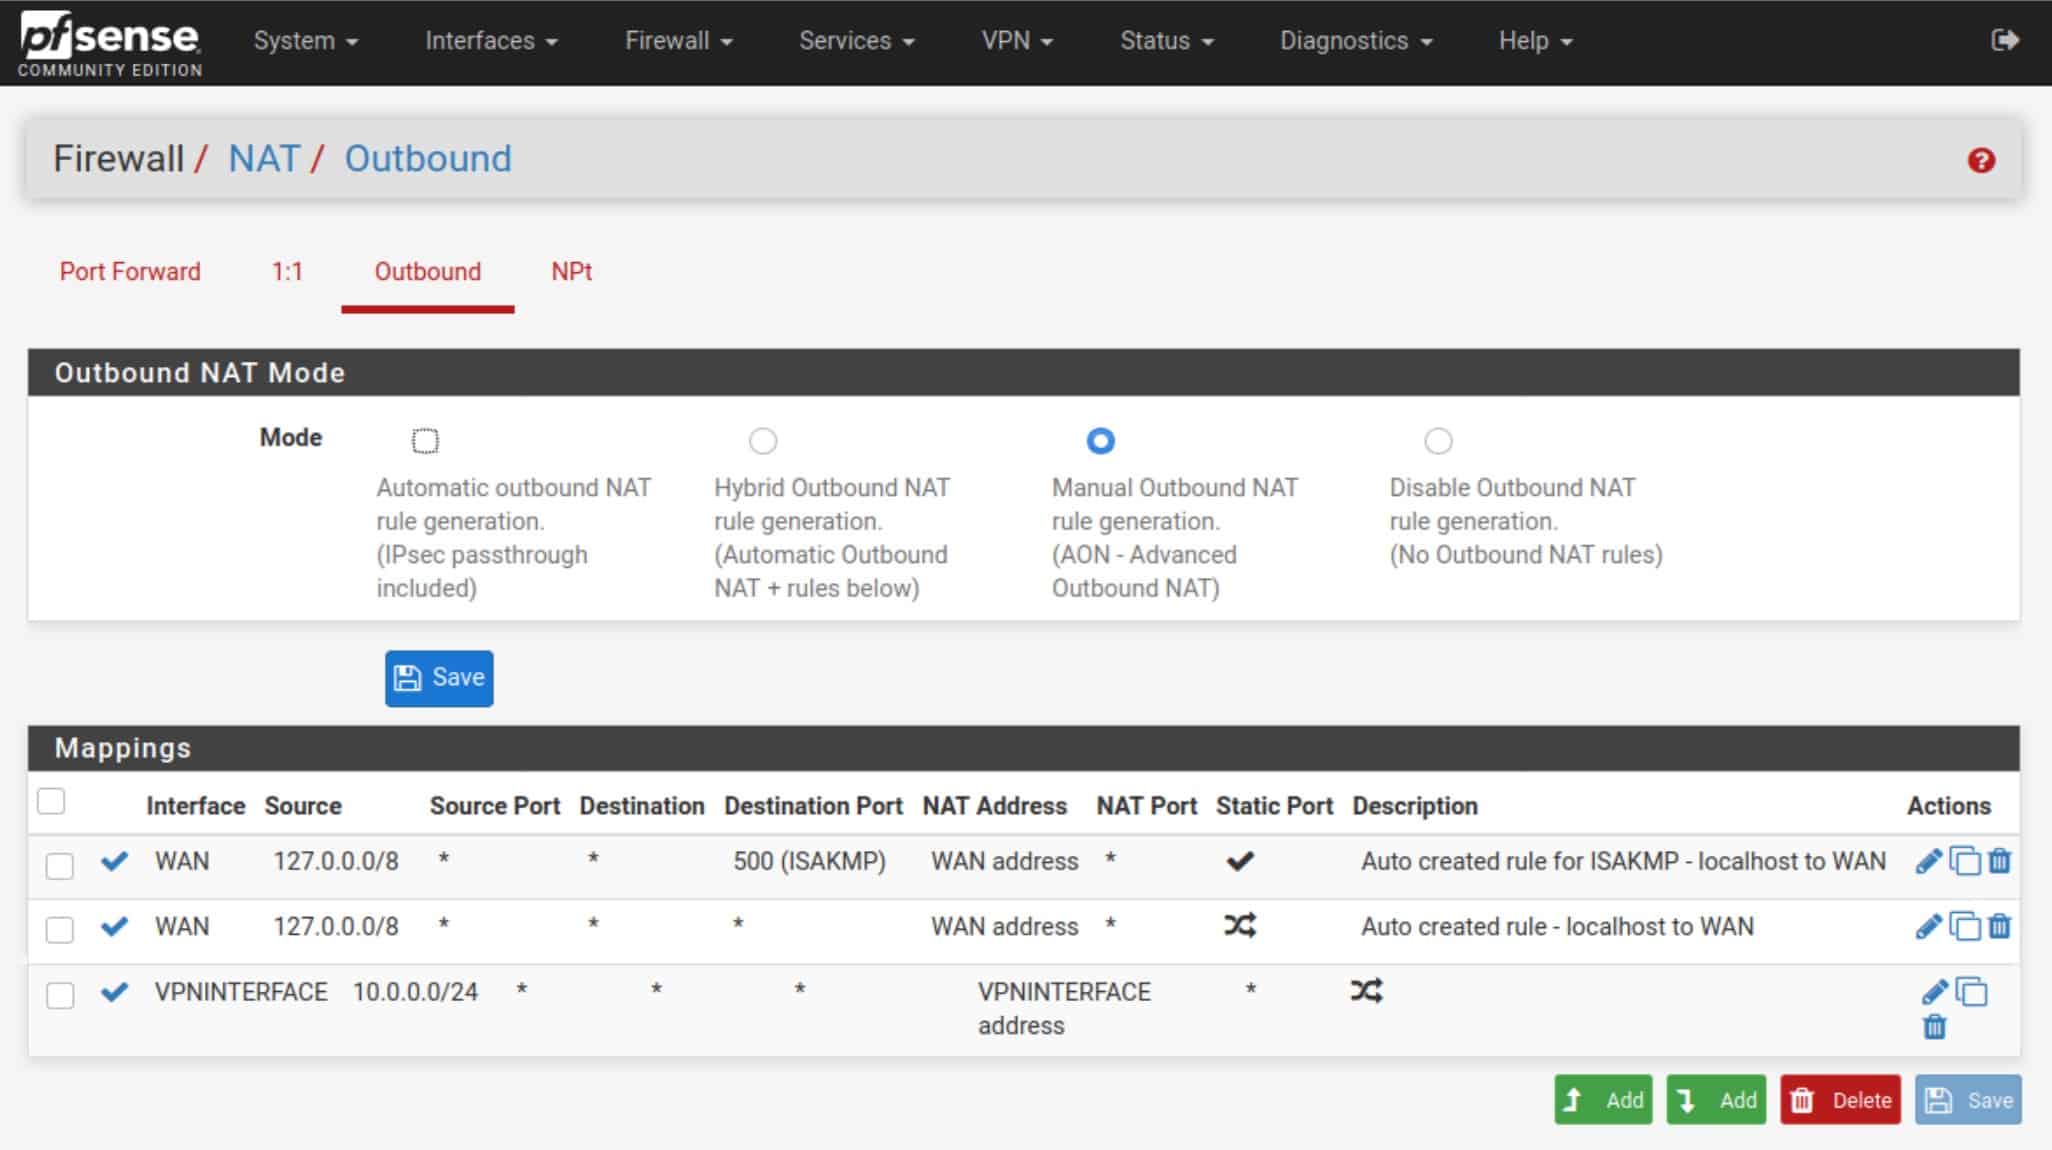Switch to the 1:1 NAT tab
Viewport: 2052px width, 1150px height.
click(287, 272)
